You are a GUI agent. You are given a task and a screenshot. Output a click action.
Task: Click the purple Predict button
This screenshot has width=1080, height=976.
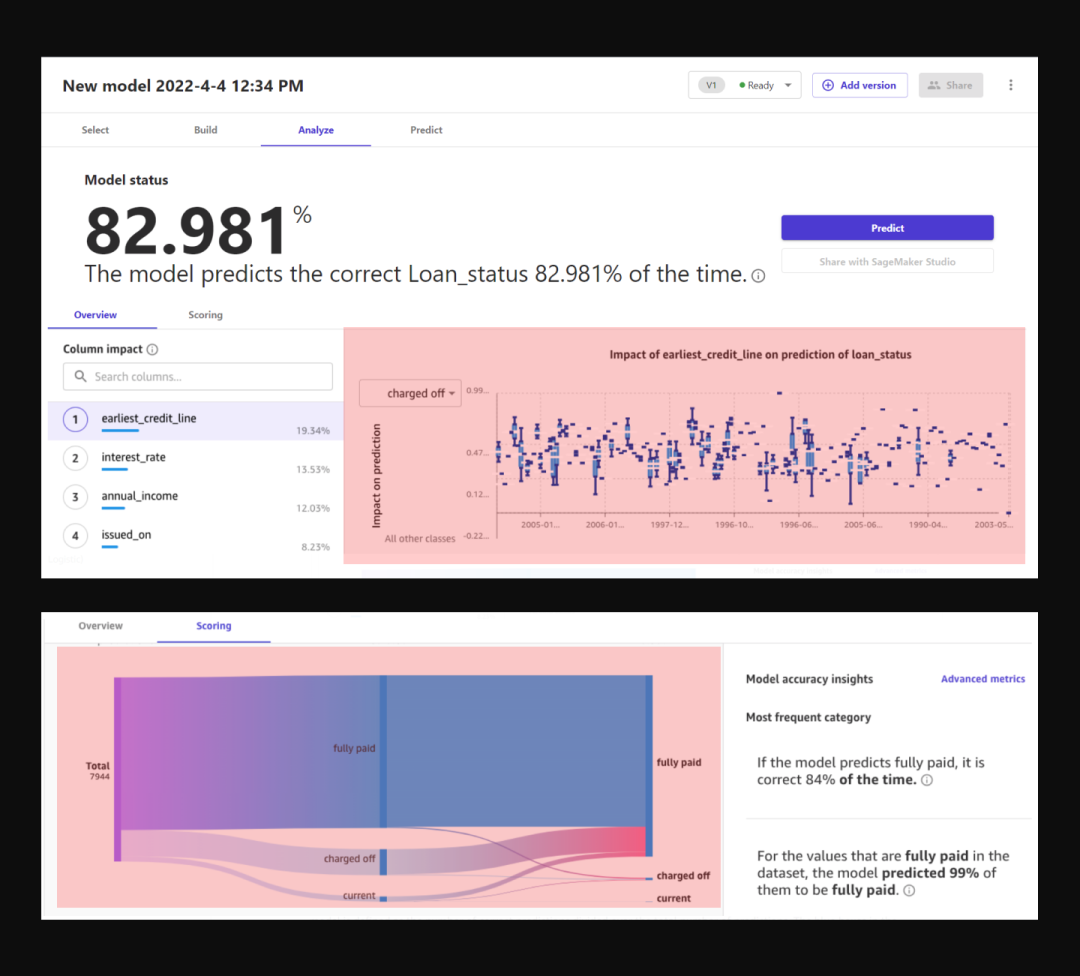[x=887, y=228]
